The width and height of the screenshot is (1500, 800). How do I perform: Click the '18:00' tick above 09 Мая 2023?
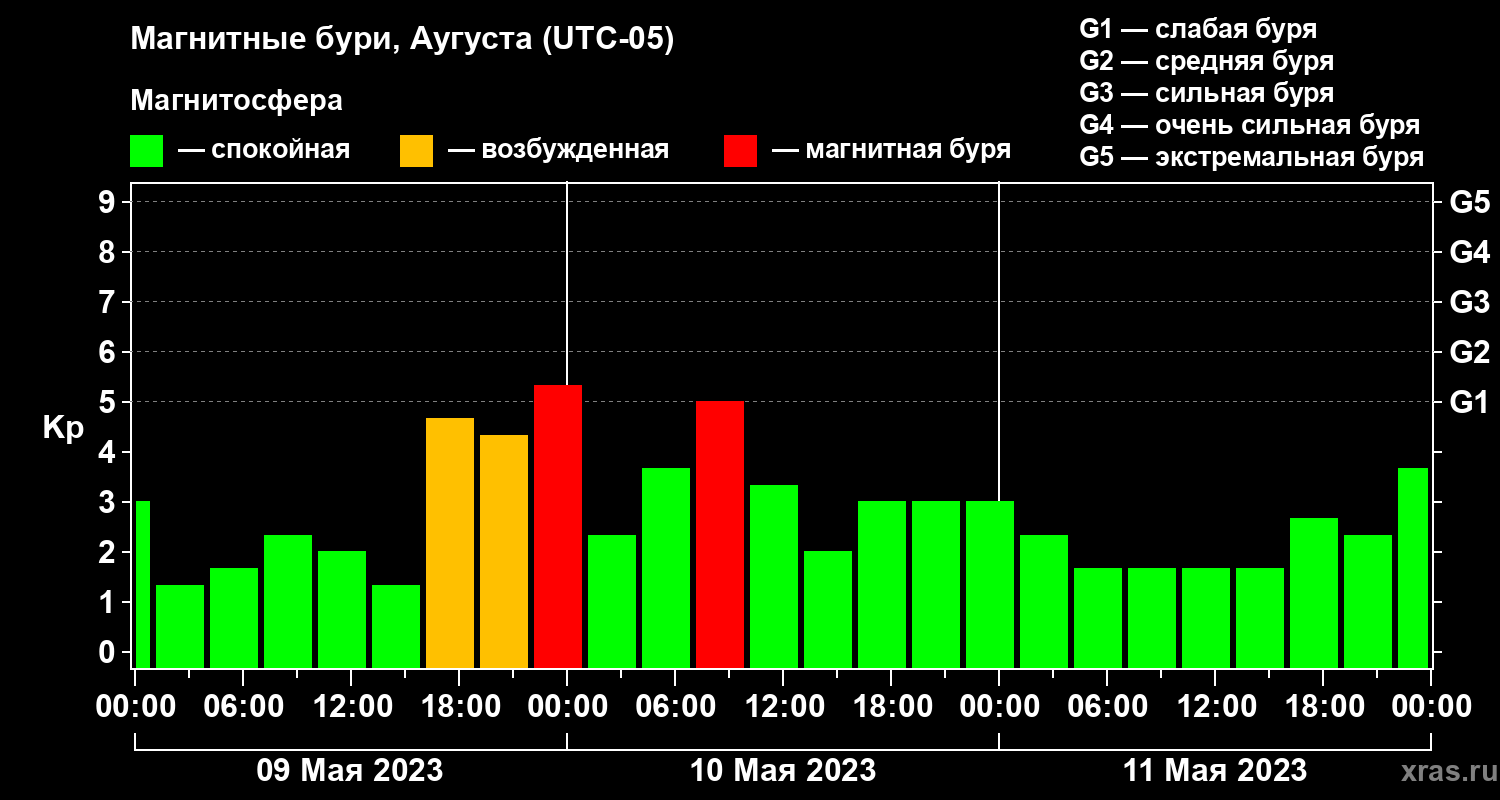[x=459, y=706]
